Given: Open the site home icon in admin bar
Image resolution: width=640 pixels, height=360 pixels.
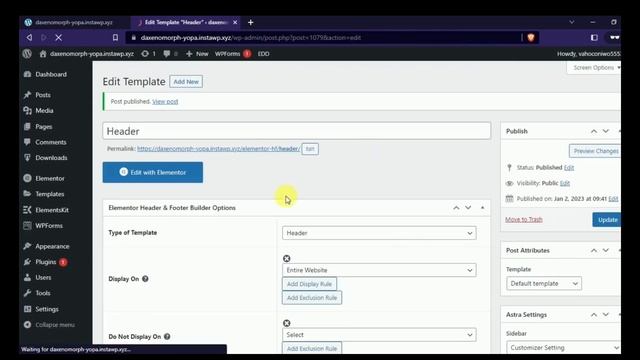Looking at the screenshot, I should click(x=43, y=53).
